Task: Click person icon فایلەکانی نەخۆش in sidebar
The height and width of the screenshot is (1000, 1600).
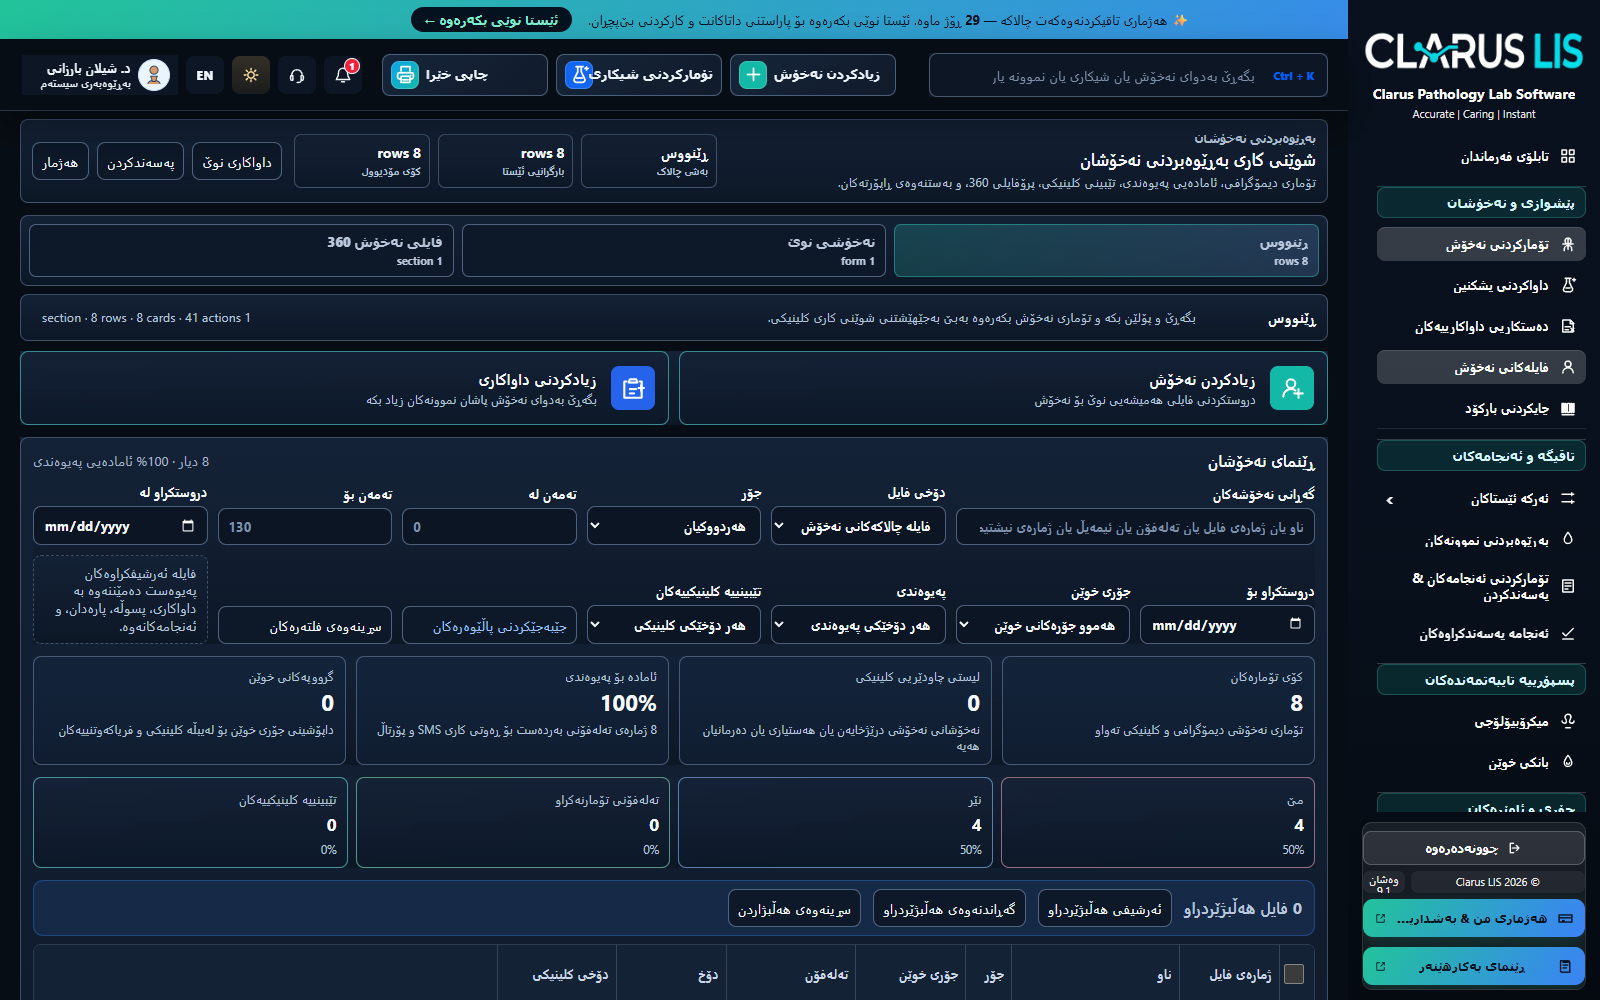Action: click(1568, 367)
